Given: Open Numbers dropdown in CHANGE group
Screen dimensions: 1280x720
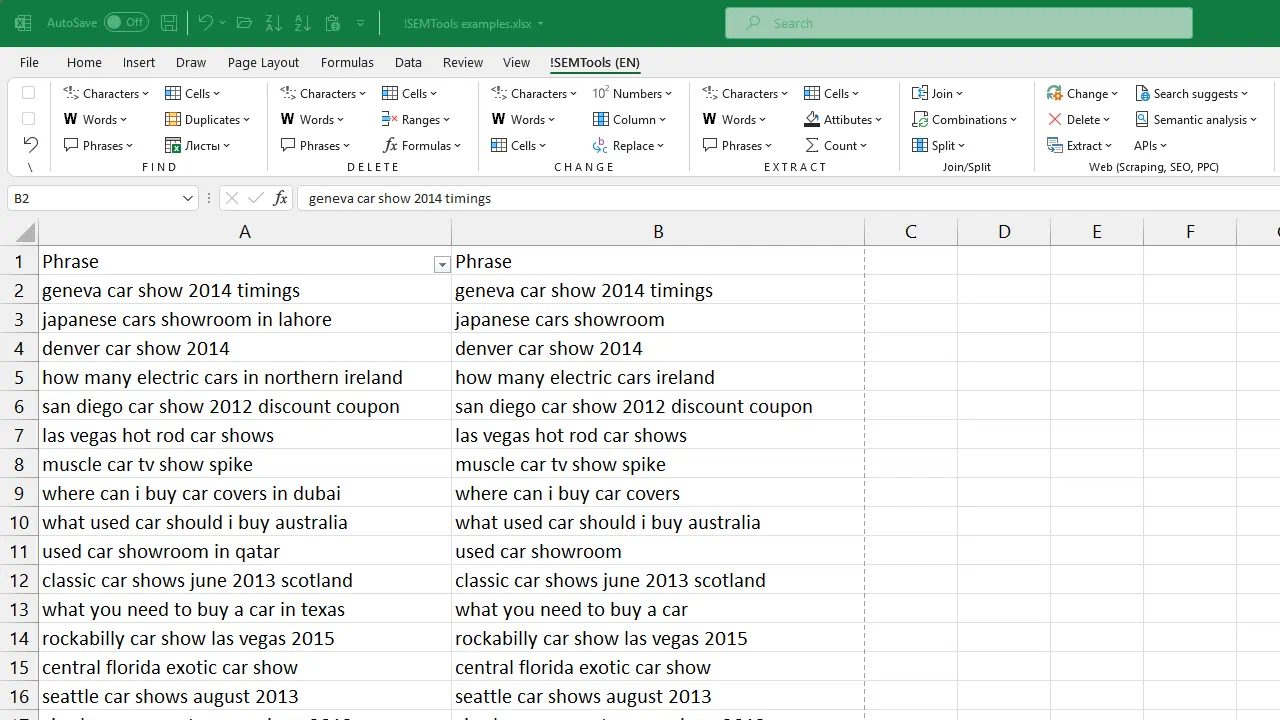Looking at the screenshot, I should 632,93.
